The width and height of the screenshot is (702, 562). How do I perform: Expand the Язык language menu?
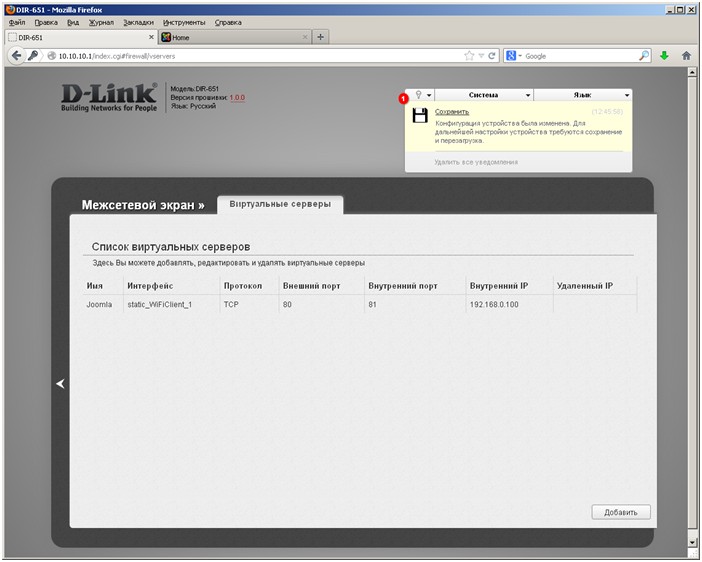click(583, 95)
